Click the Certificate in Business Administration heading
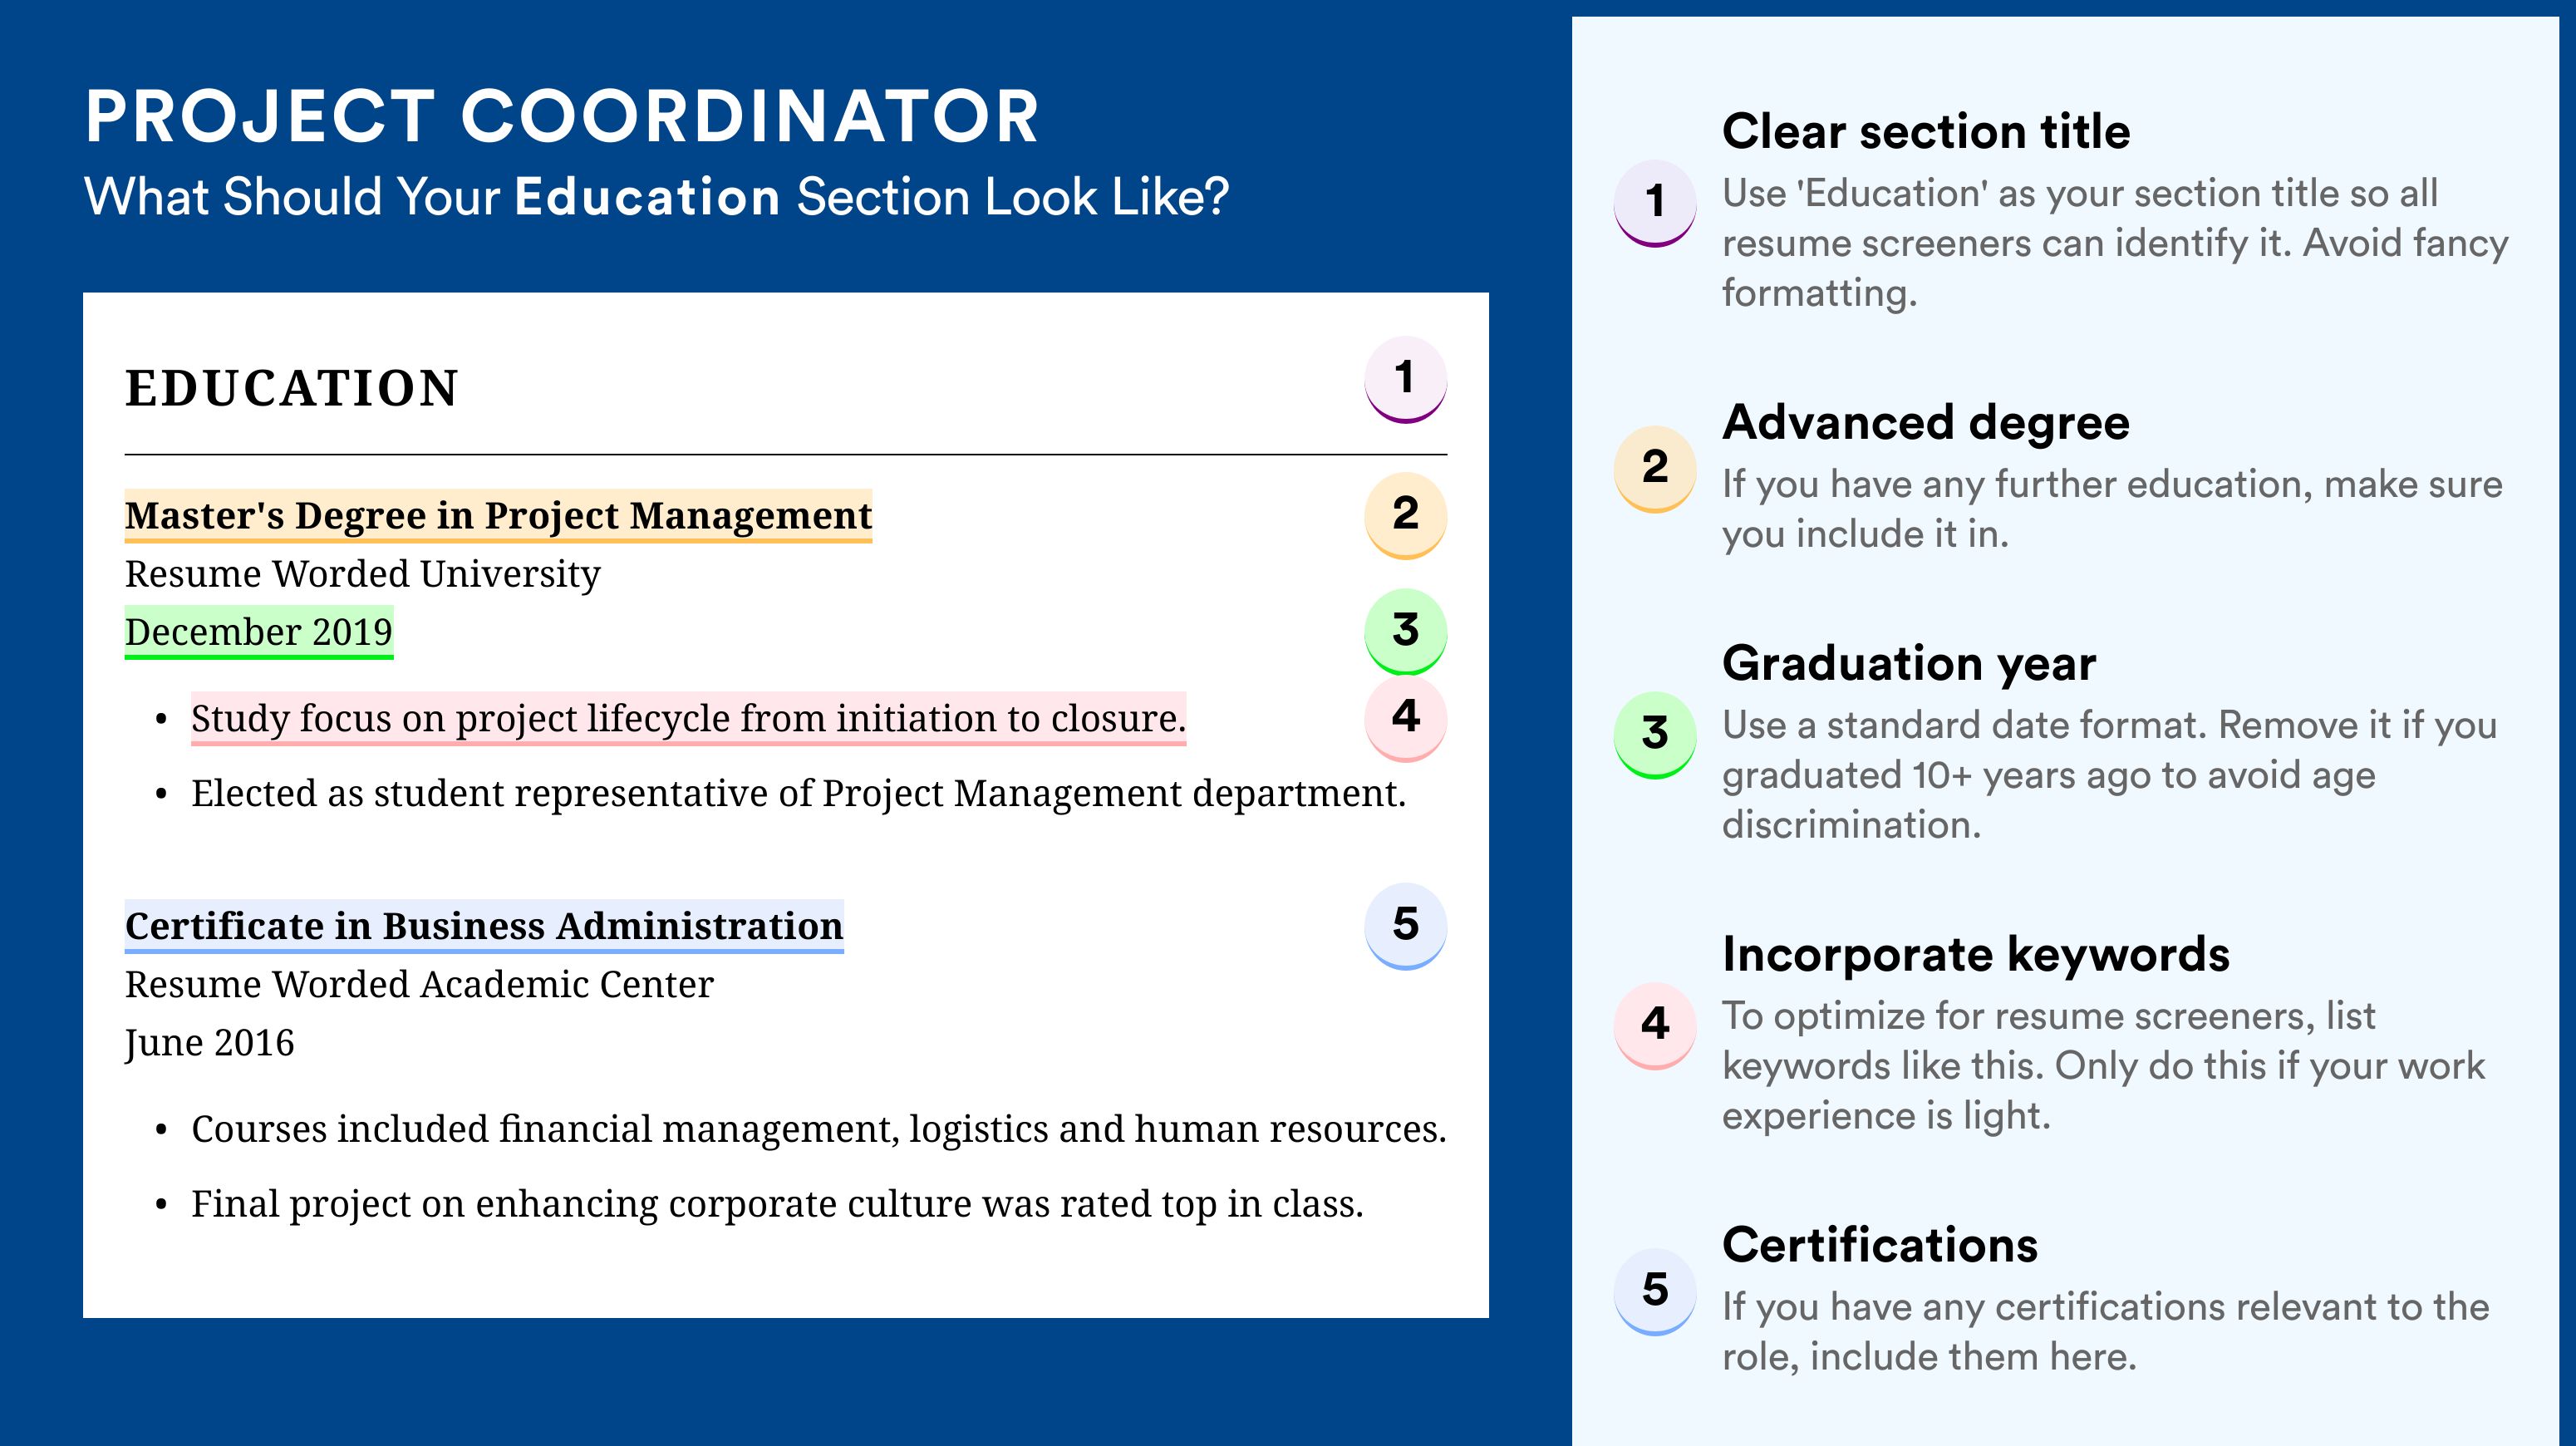2576x1446 pixels. click(484, 926)
